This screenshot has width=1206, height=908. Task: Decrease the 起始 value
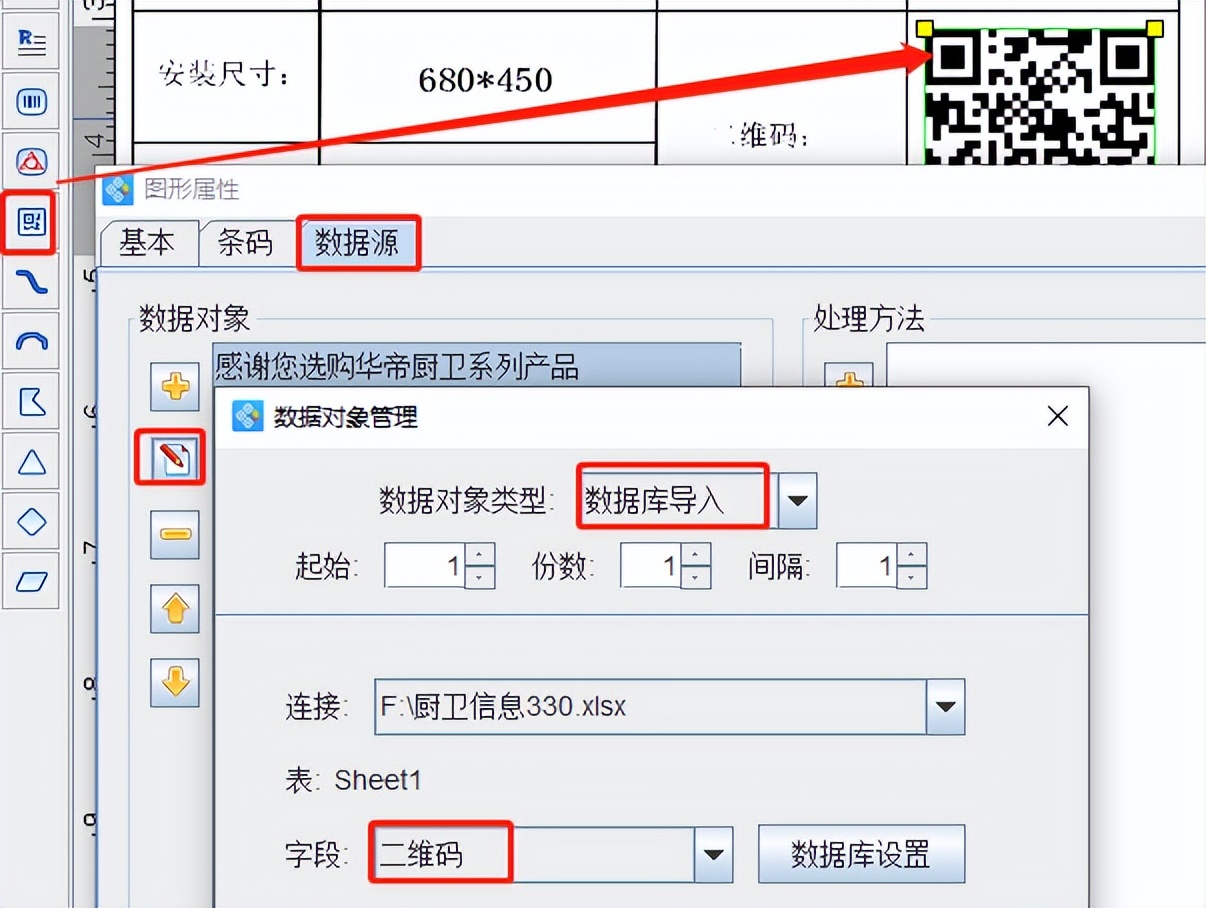point(481,577)
